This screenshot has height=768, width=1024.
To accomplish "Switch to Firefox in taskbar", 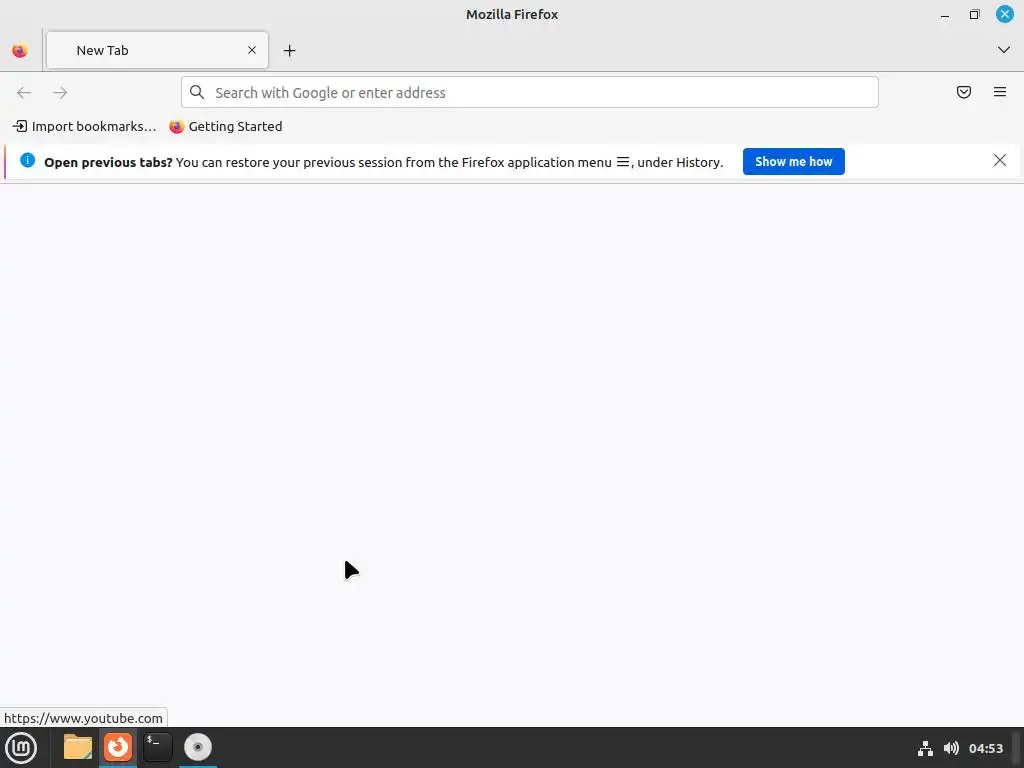I will point(118,747).
